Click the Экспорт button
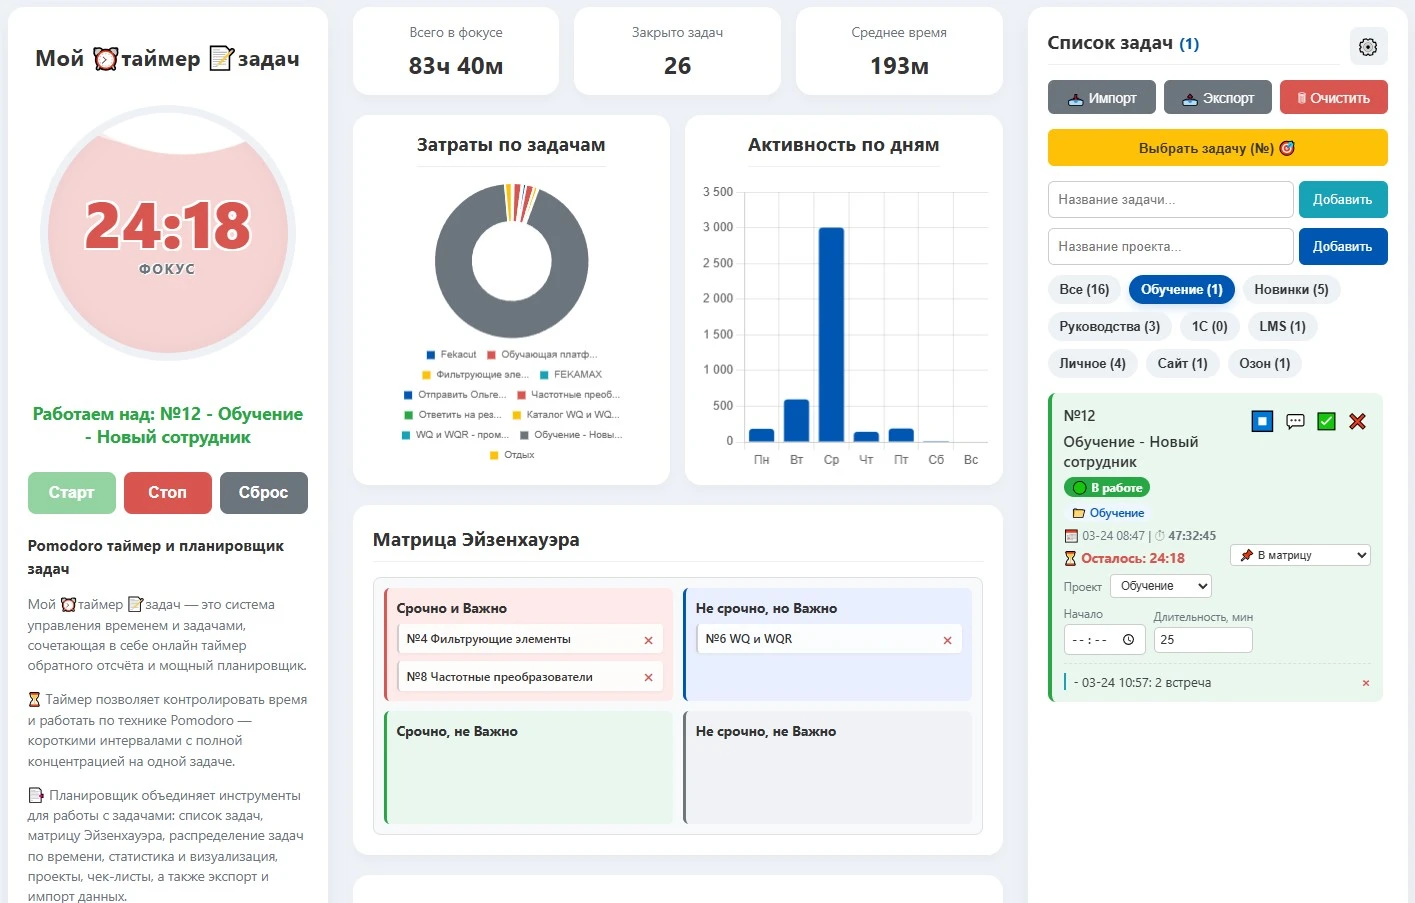The height and width of the screenshot is (903, 1415). coord(1218,98)
